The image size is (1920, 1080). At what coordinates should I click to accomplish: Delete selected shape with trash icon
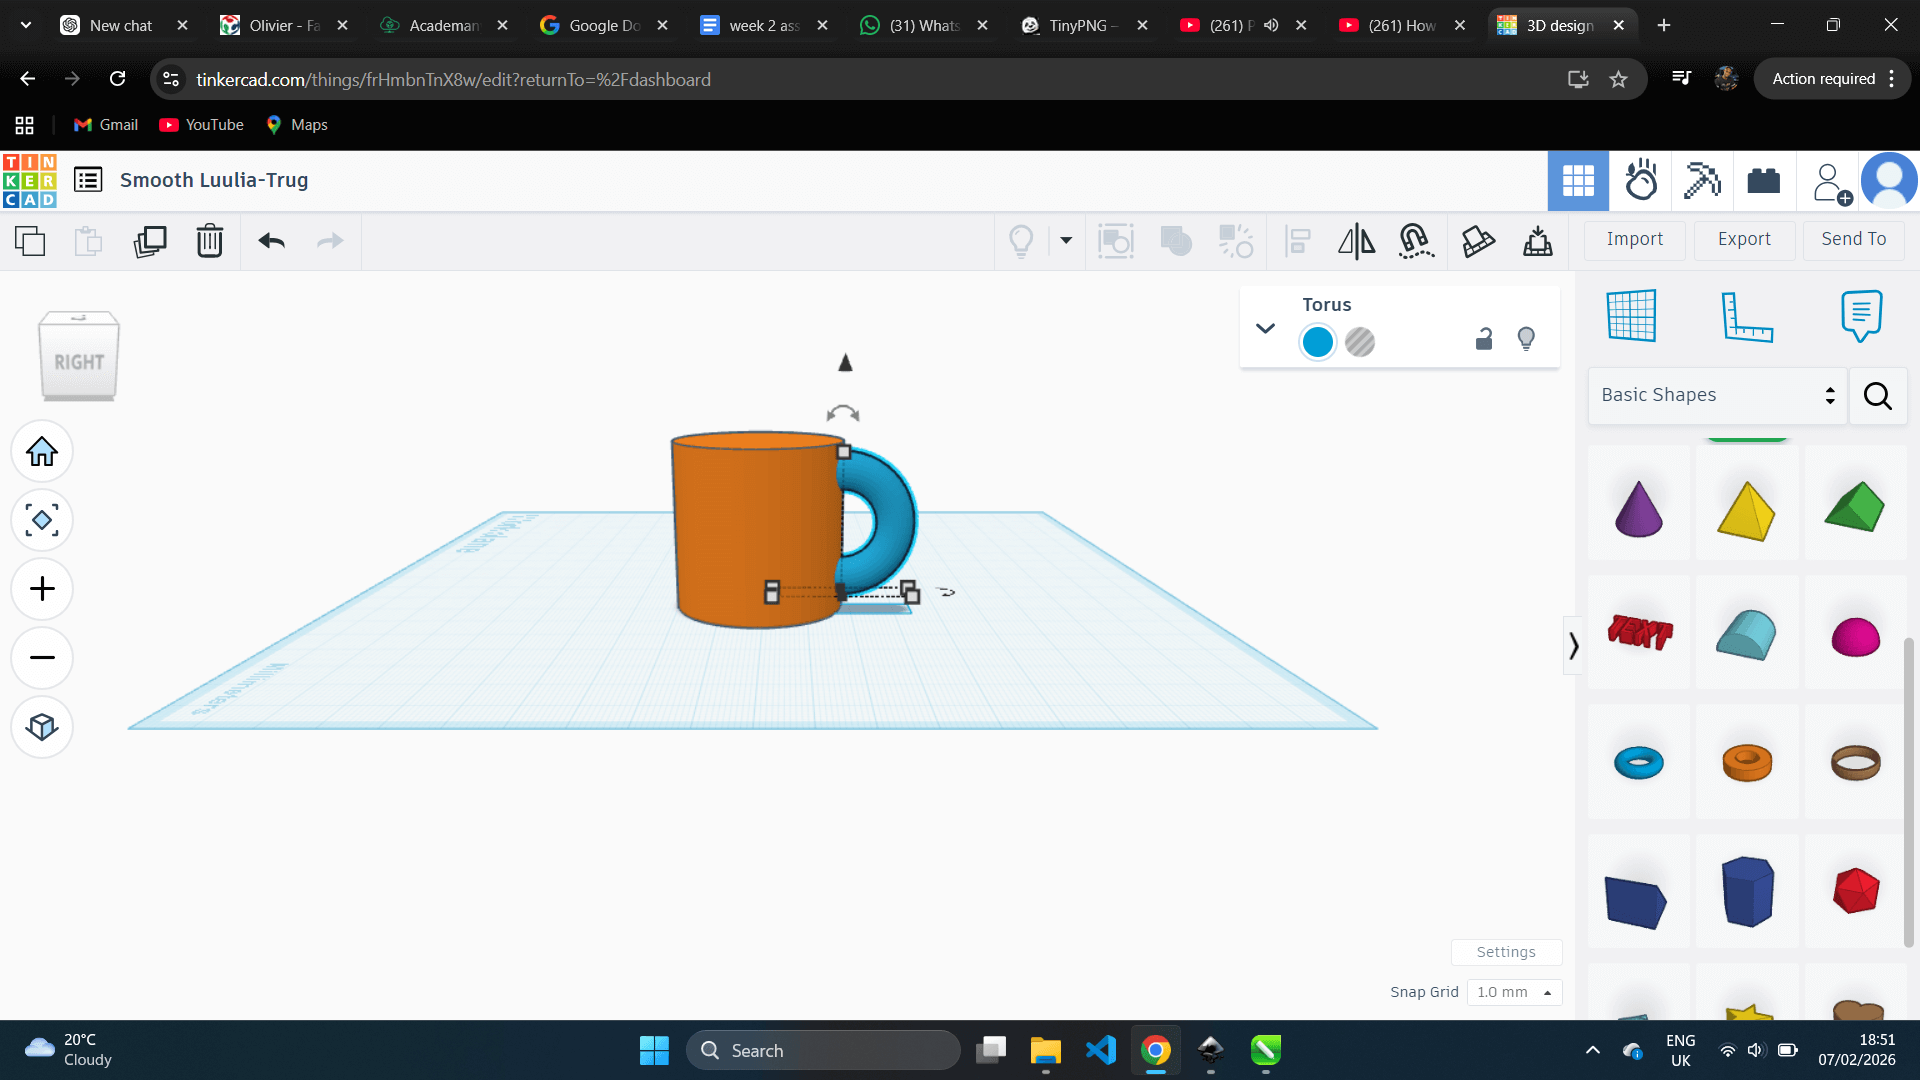coord(210,241)
